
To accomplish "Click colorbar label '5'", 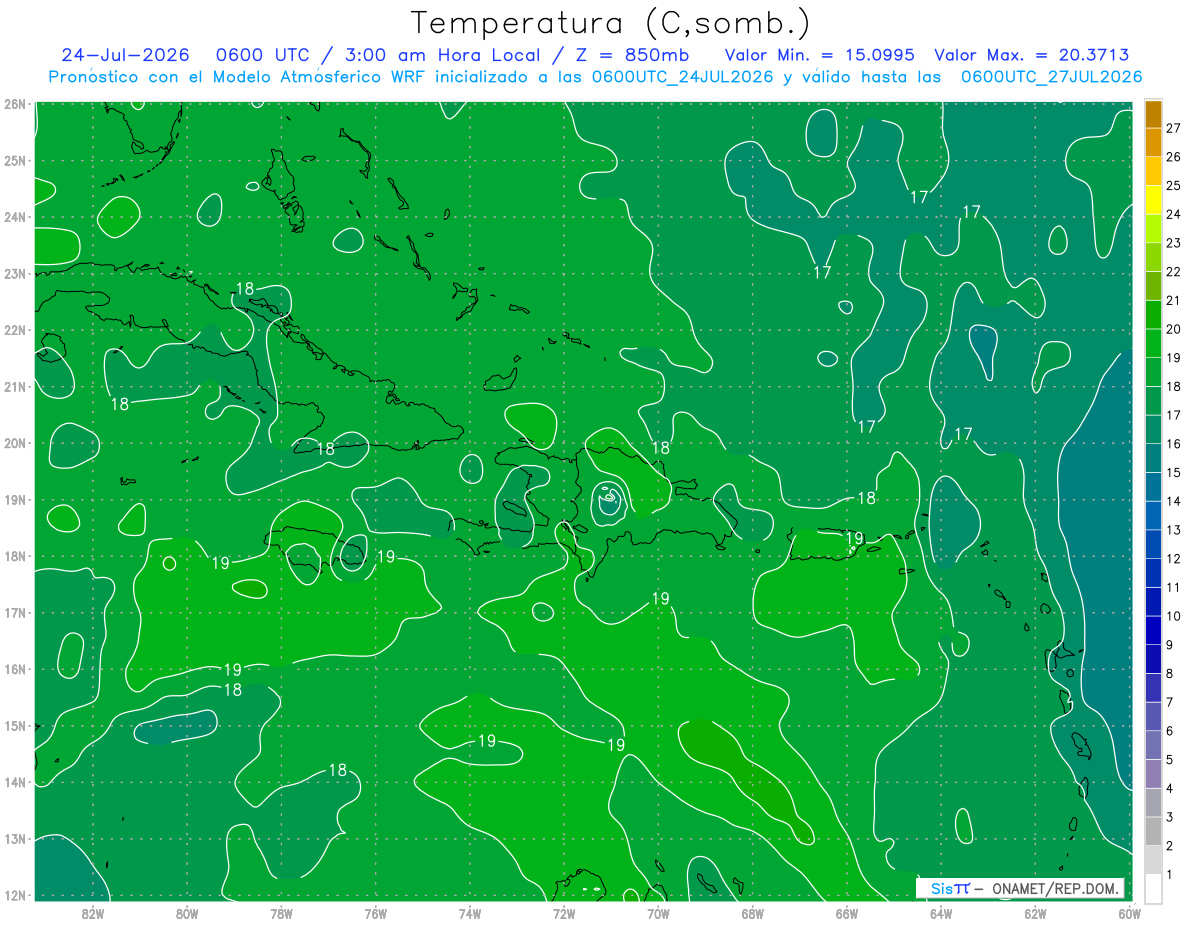I will click(x=1170, y=760).
